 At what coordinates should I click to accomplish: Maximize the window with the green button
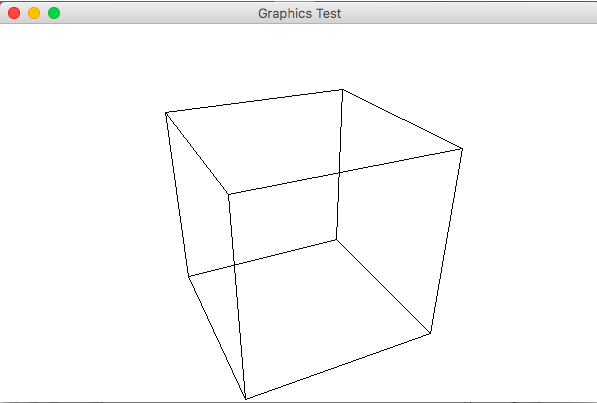[54, 13]
